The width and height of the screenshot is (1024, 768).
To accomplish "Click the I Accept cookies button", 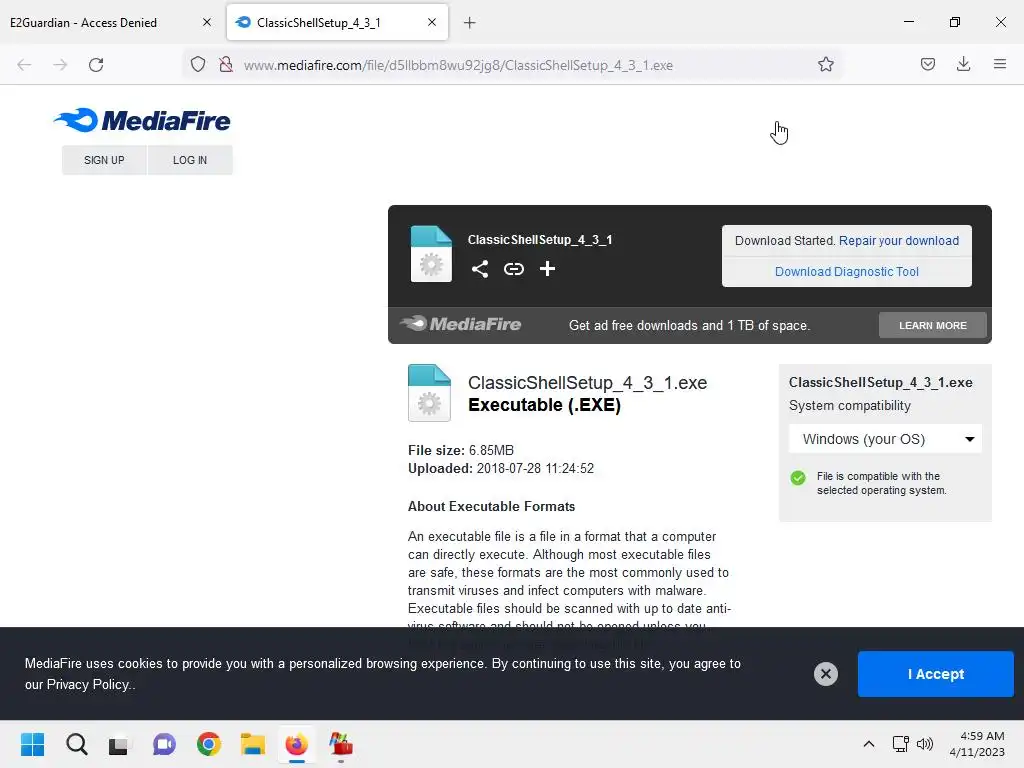I will coord(935,674).
